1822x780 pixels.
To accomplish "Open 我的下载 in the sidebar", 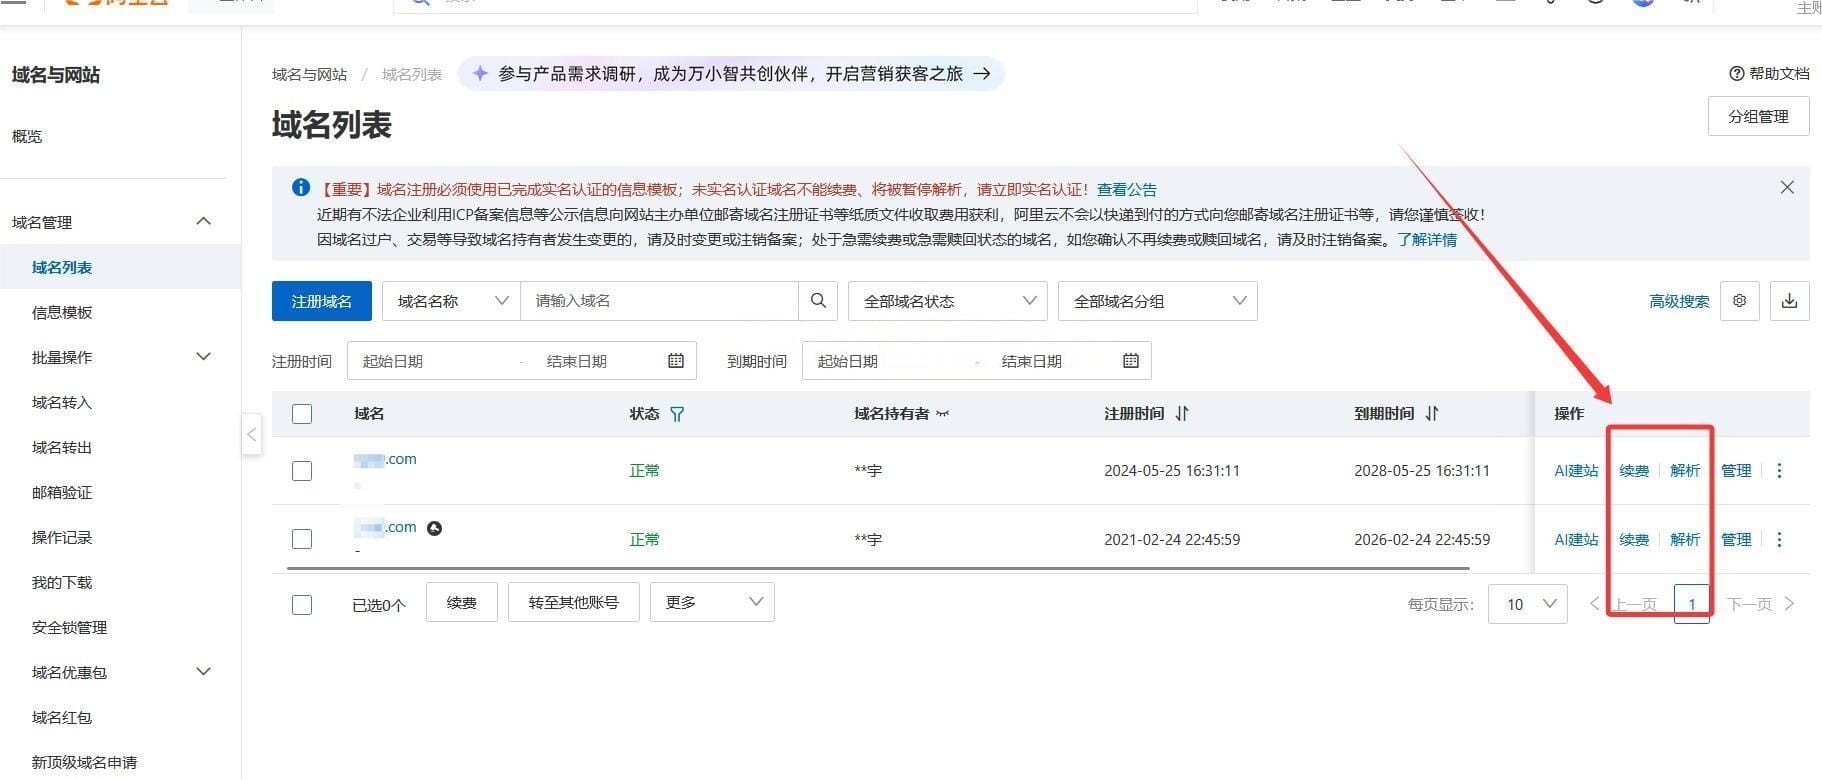I will (62, 582).
